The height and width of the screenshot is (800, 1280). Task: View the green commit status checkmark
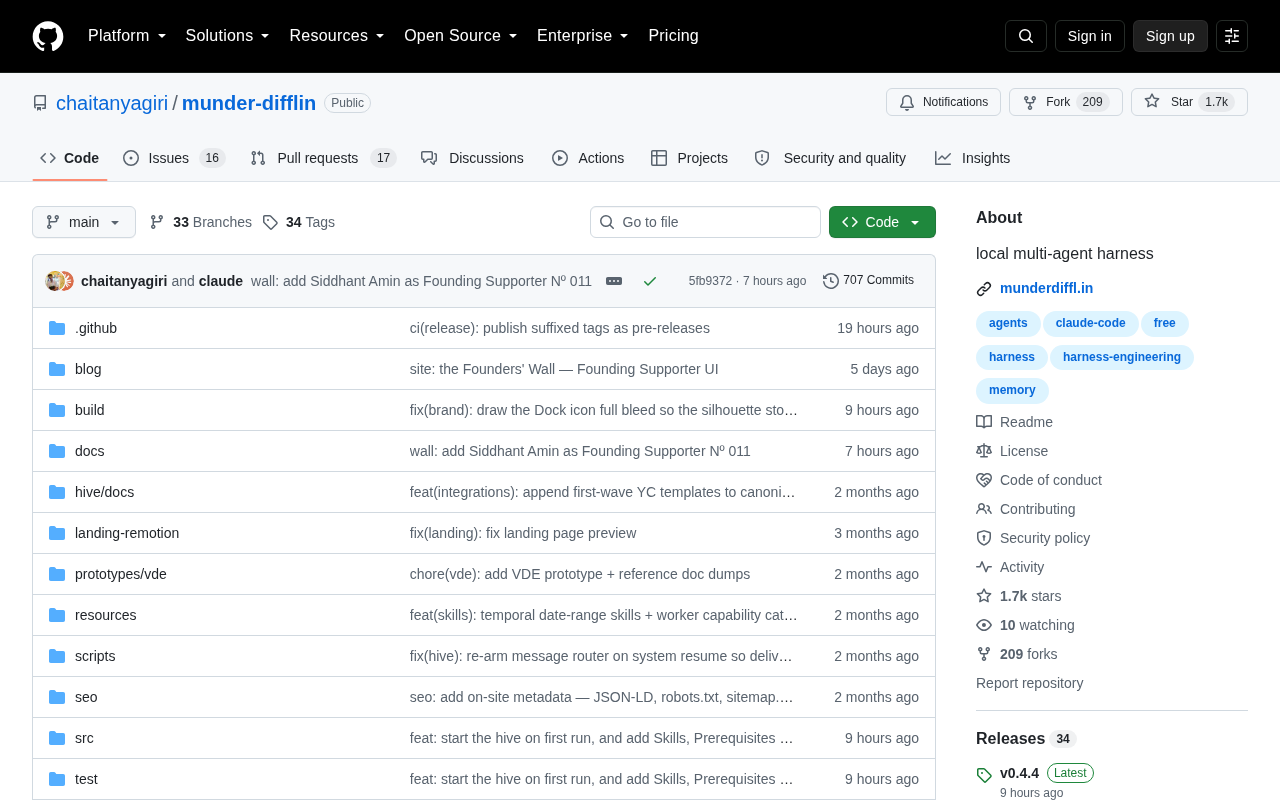click(x=650, y=281)
